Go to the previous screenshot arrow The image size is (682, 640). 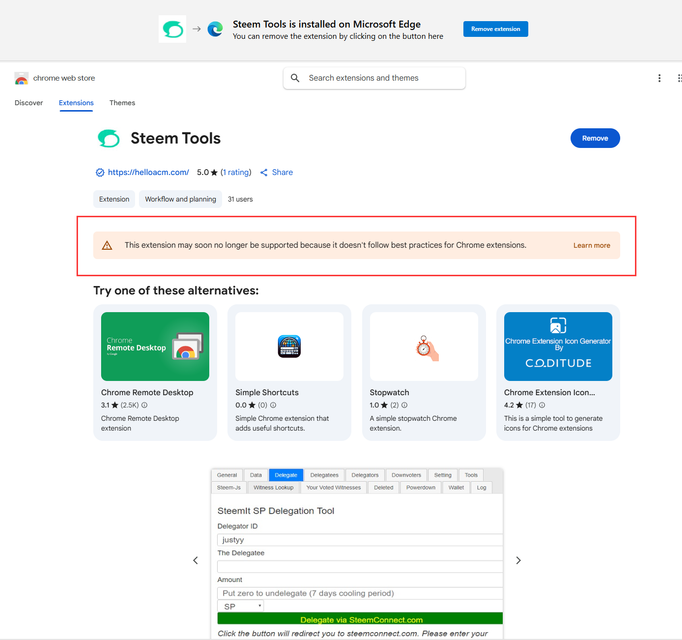tap(196, 560)
